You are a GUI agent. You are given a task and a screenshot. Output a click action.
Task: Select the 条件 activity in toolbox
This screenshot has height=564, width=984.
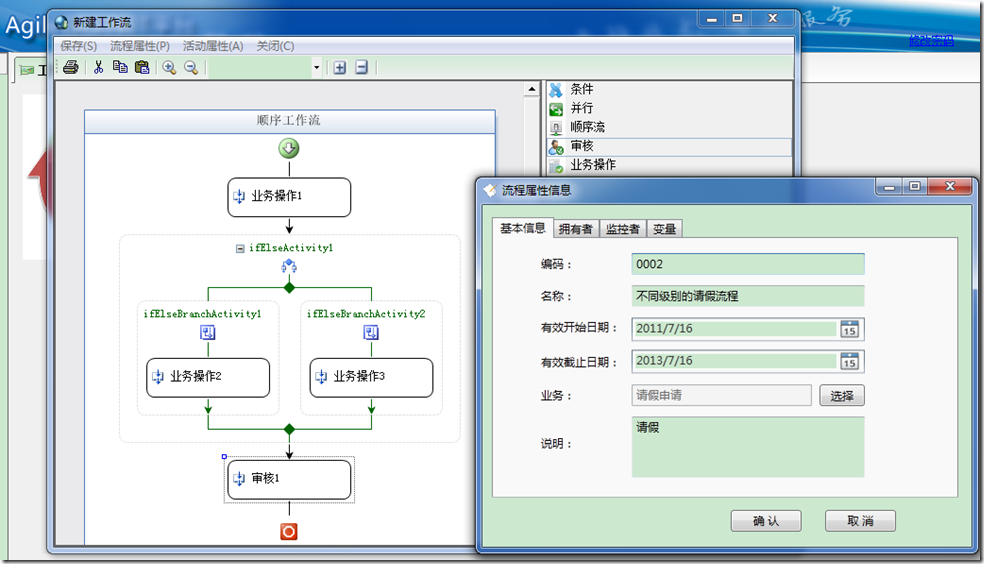coord(669,89)
